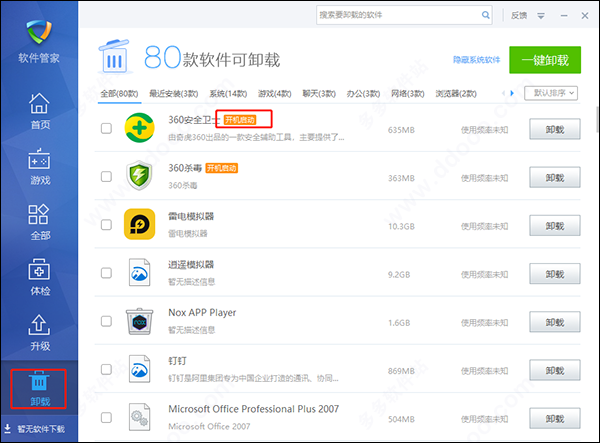Viewport: 600px width, 443px height.
Task: Tick the Nox APP Player checkbox
Action: point(106,321)
